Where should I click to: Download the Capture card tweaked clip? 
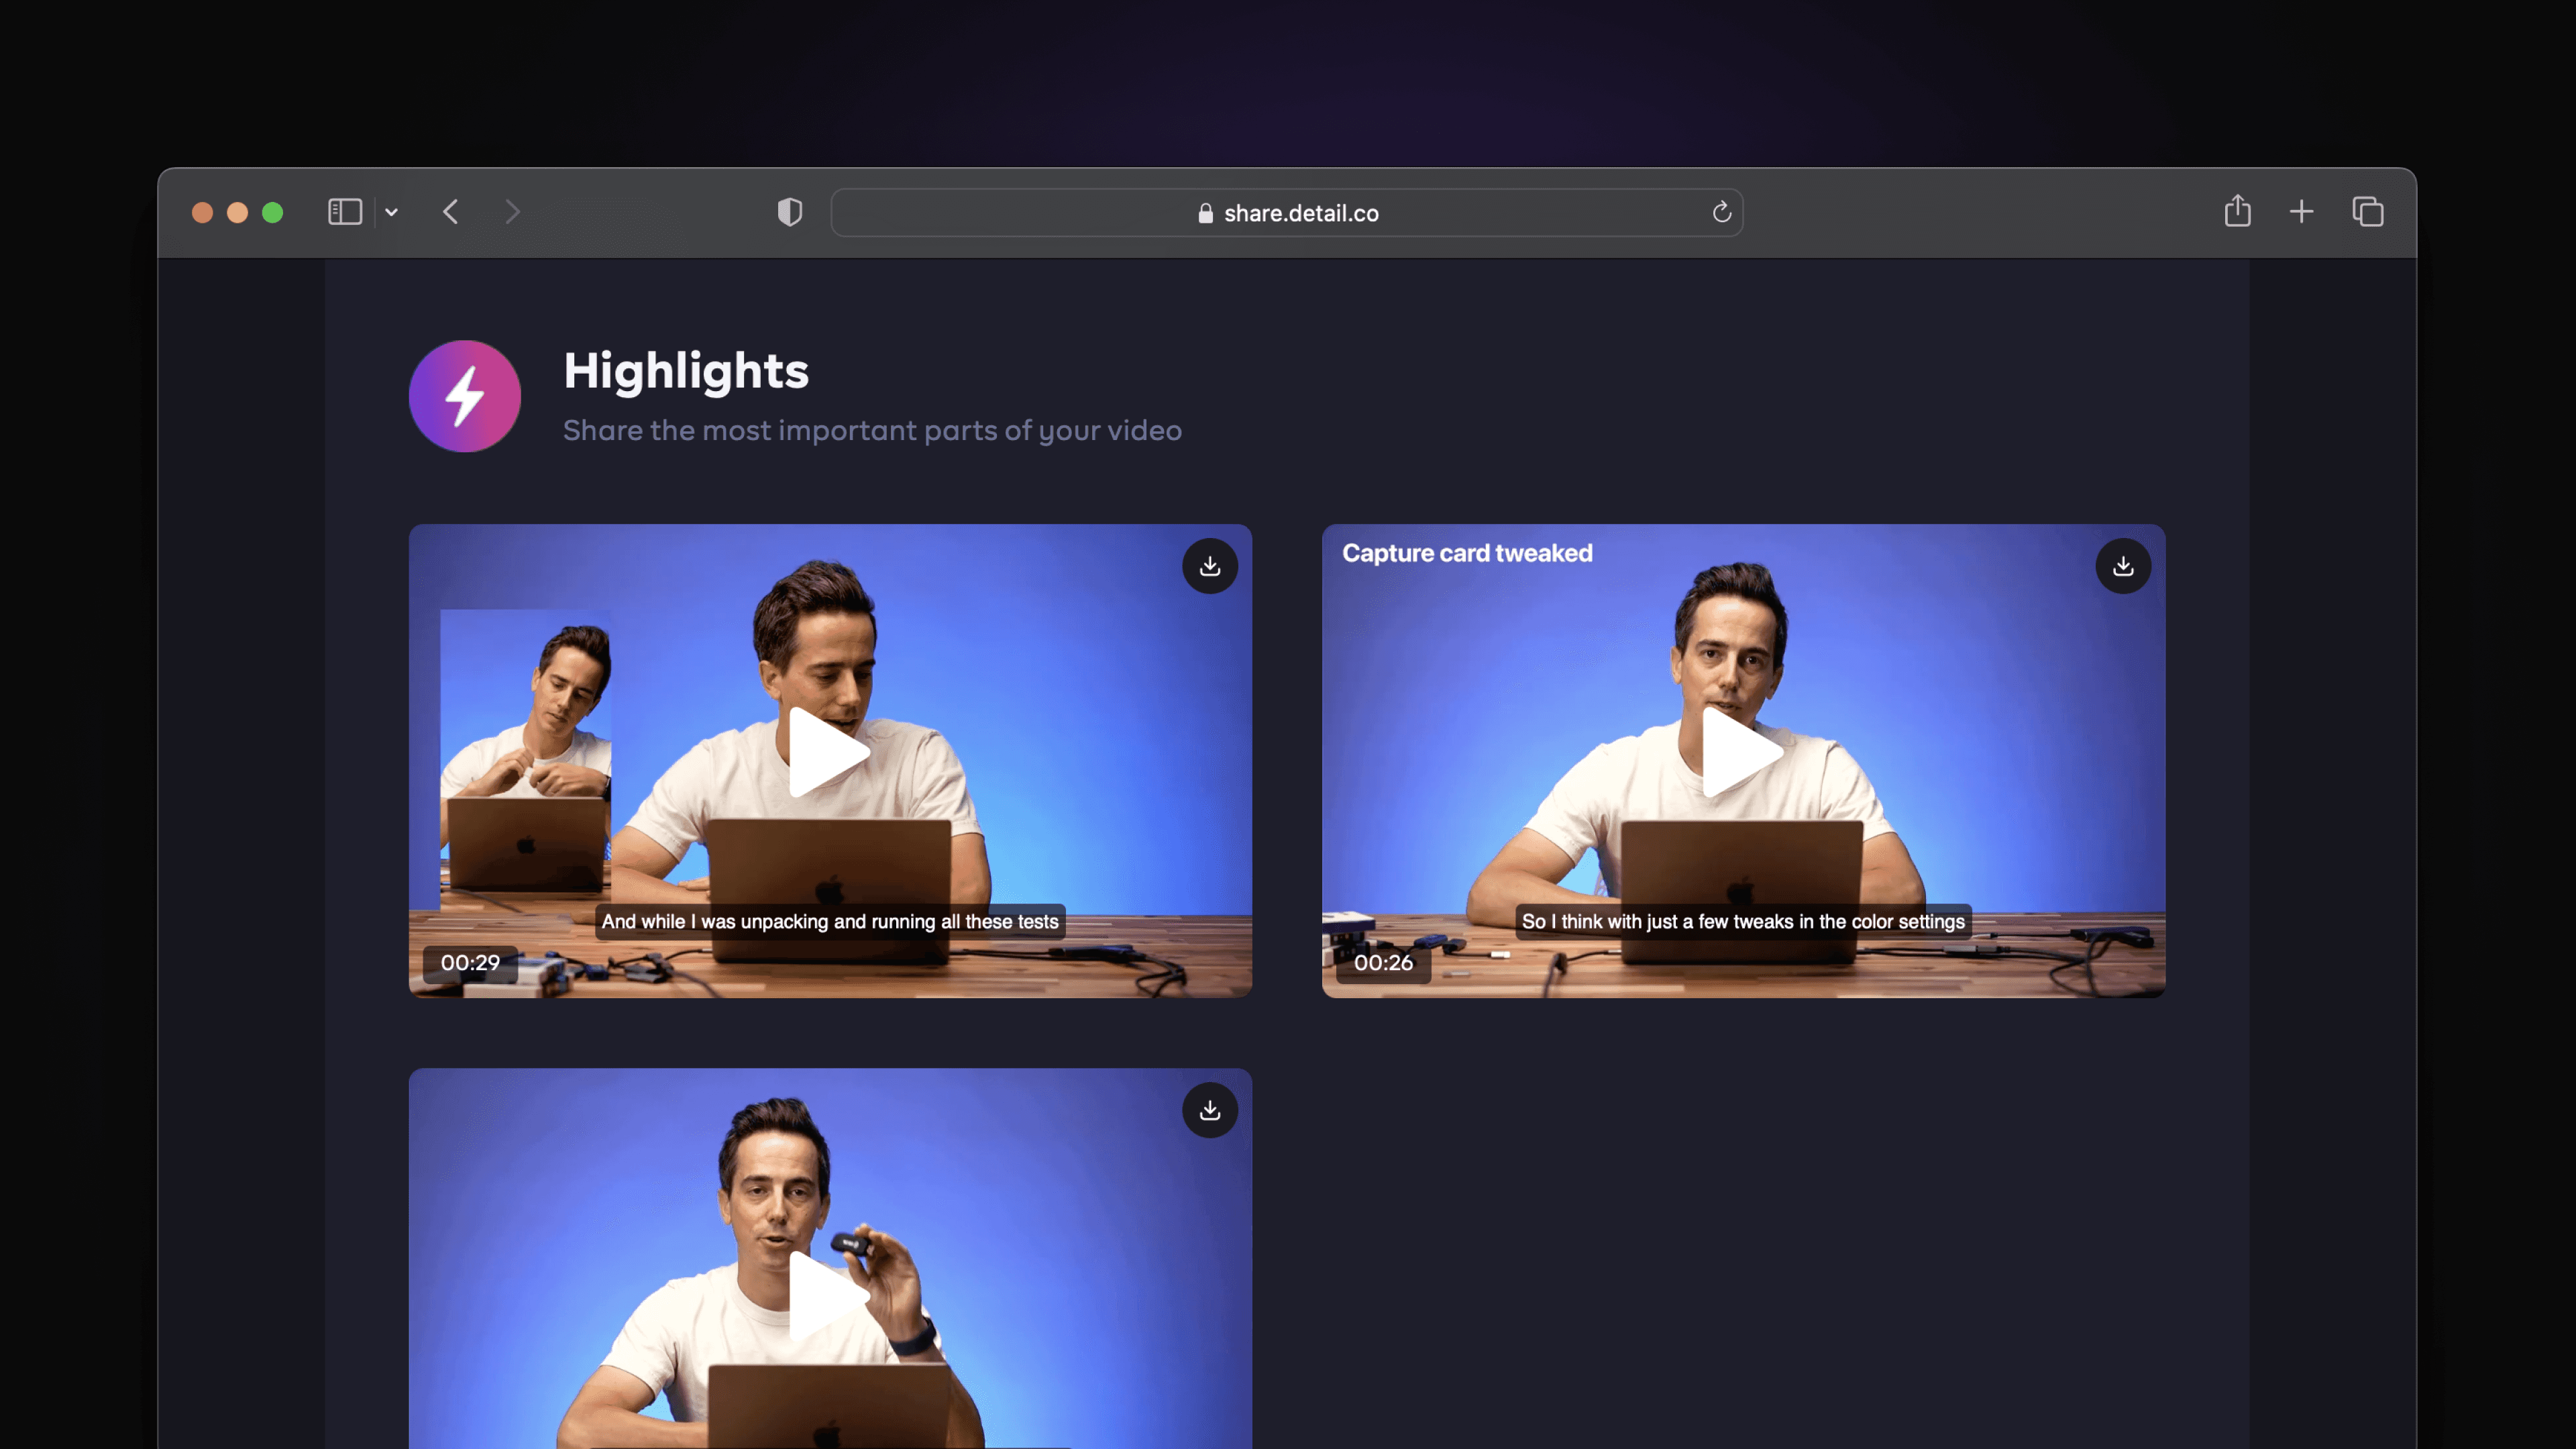pyautogui.click(x=2123, y=566)
